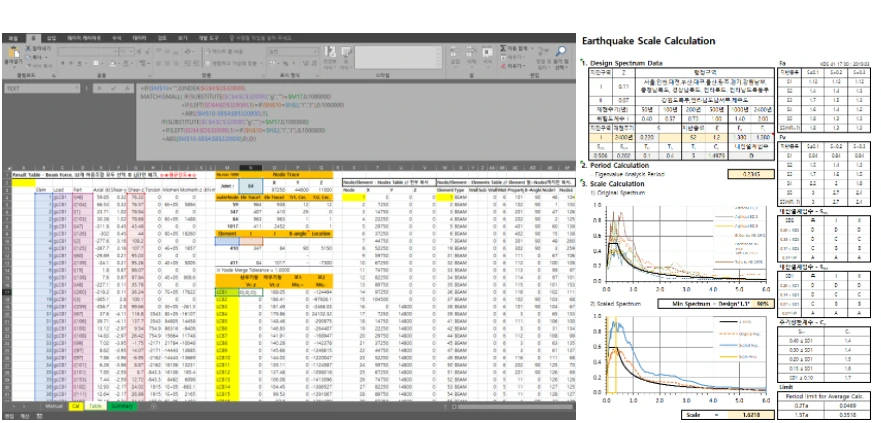Select the yellow LCB10 cell

tap(227, 357)
